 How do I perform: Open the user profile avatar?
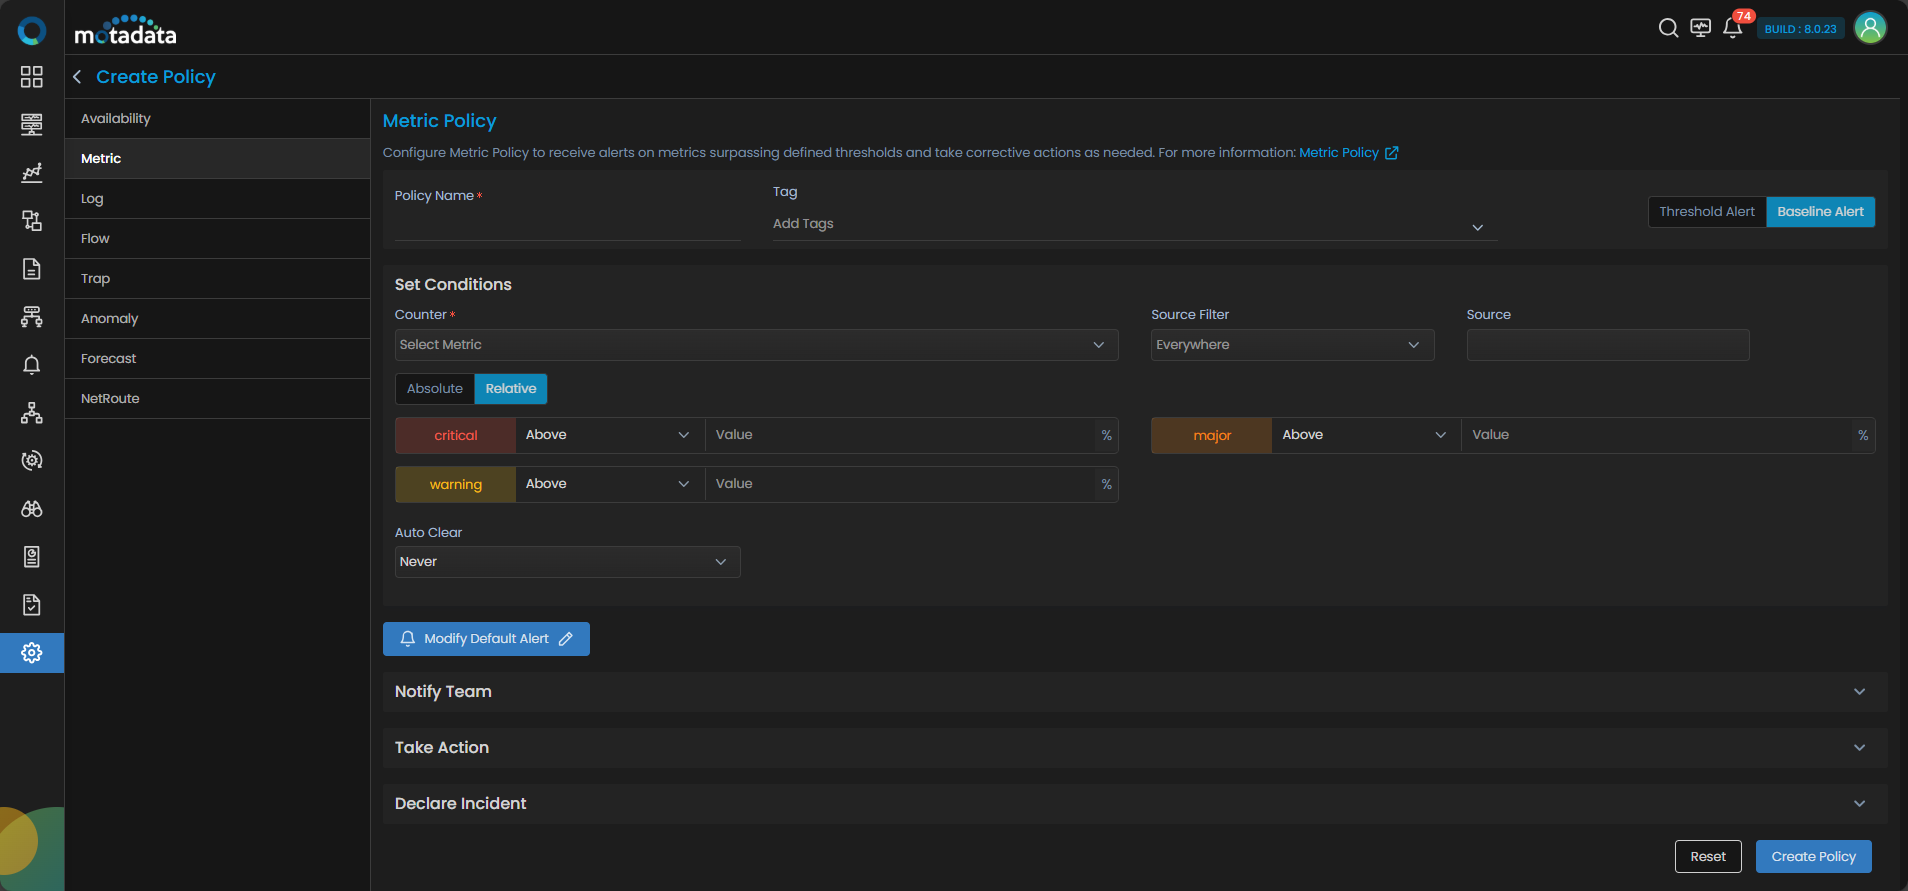point(1869,28)
